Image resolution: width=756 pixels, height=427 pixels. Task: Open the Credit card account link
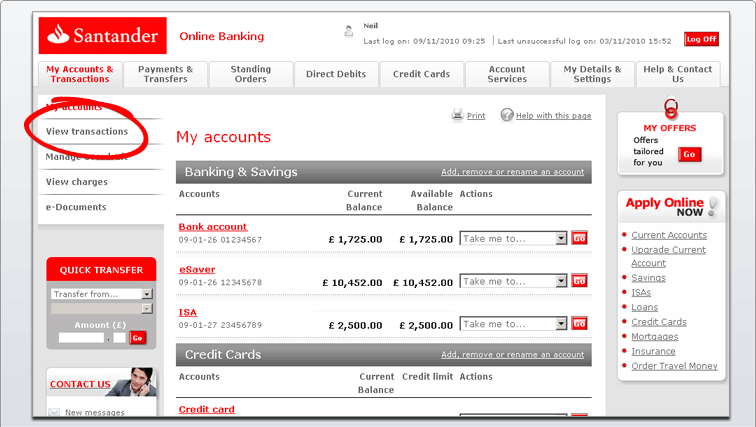click(206, 409)
